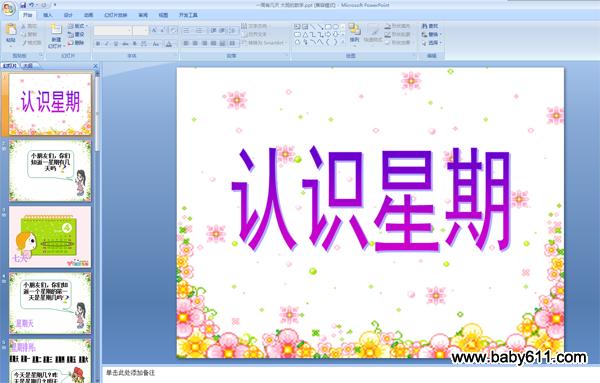Open the Select (选择) dropdown
Image resolution: width=600 pixels, height=383 pixels.
click(x=431, y=43)
